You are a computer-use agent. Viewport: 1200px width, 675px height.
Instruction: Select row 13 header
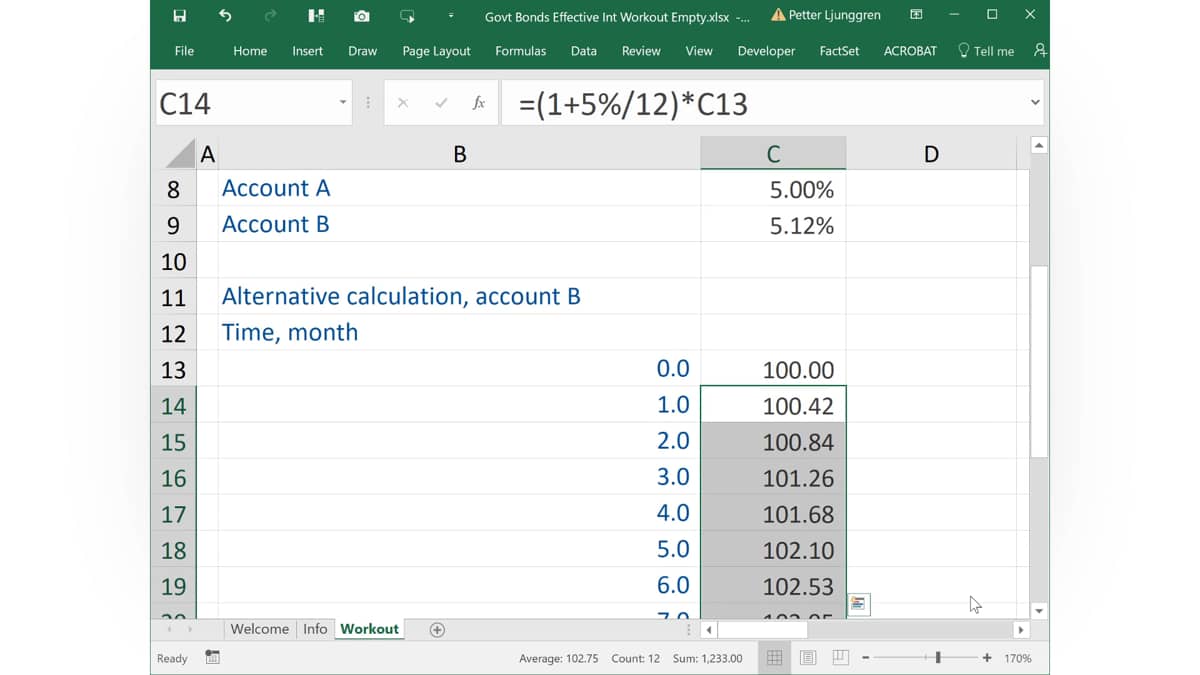(x=173, y=369)
